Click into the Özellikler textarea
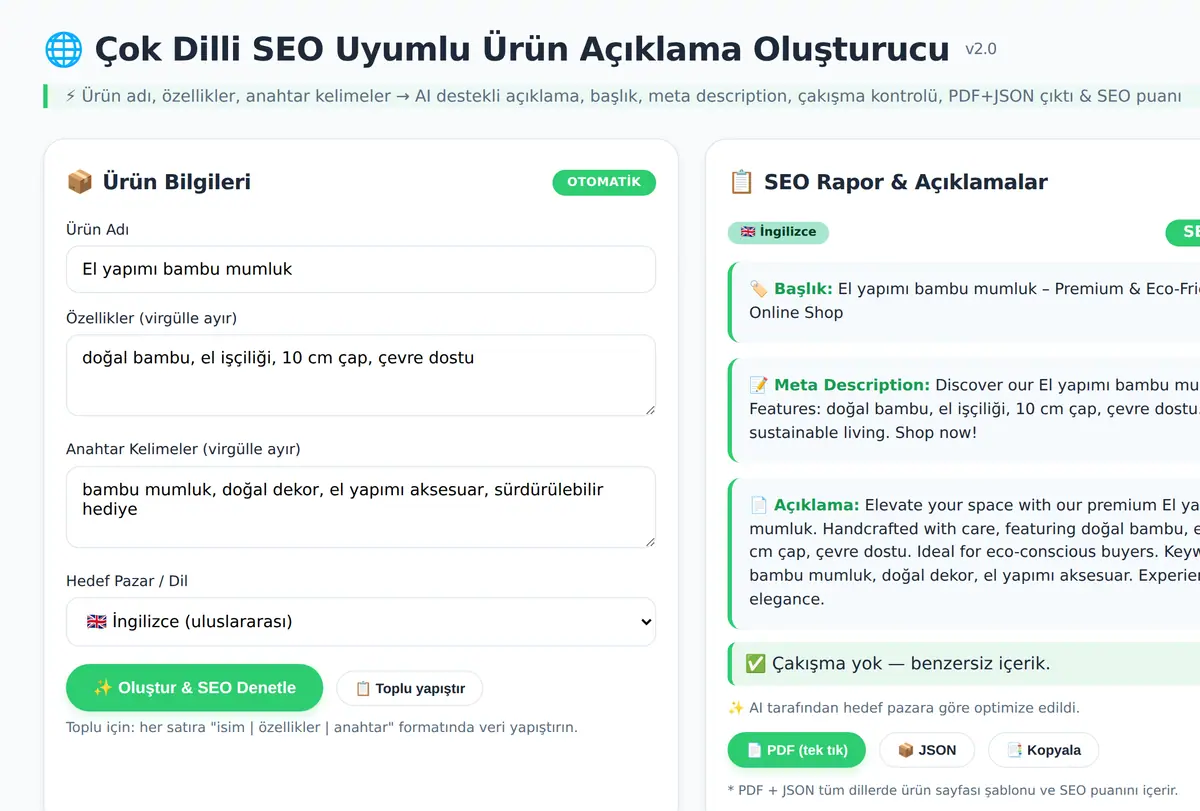This screenshot has width=1200, height=811. click(361, 375)
